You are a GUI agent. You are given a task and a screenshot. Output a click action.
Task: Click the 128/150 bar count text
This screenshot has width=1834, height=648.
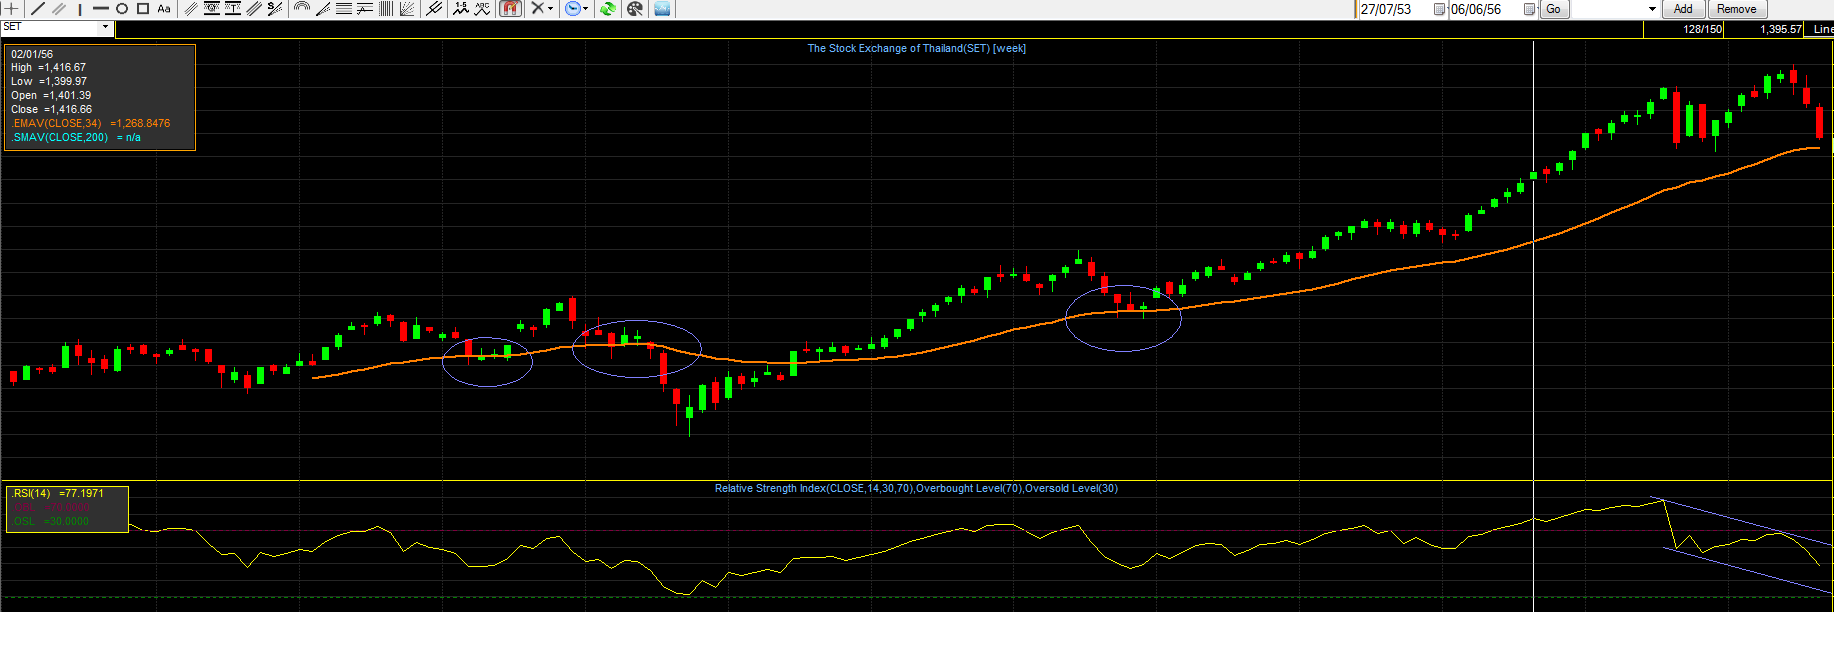(1703, 29)
